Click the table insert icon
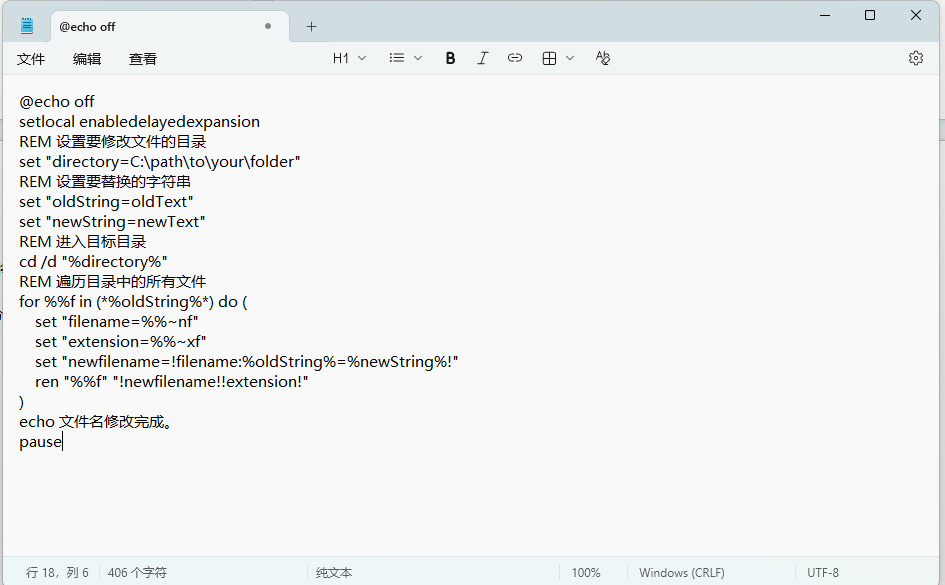Screen dimensions: 945x585 [x=549, y=58]
